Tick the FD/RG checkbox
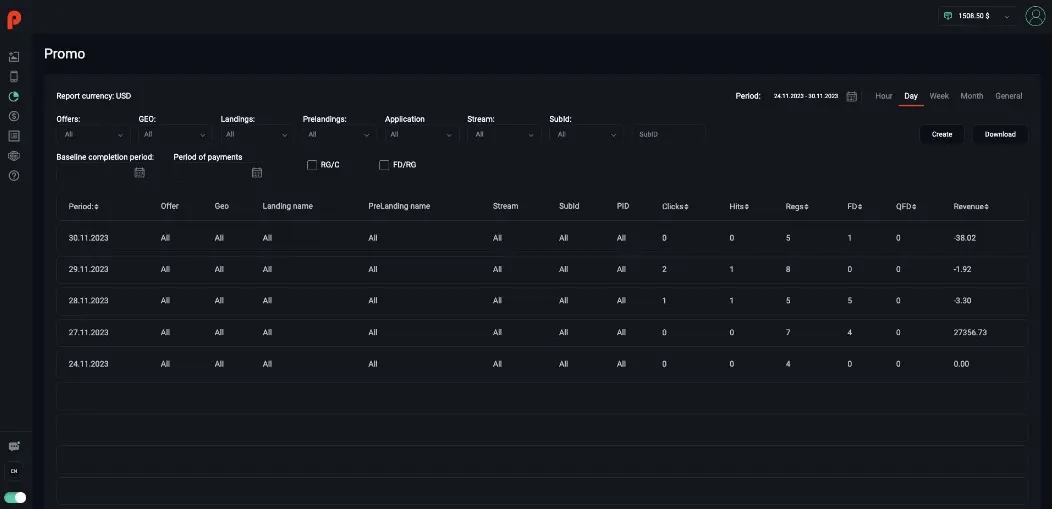 384,165
